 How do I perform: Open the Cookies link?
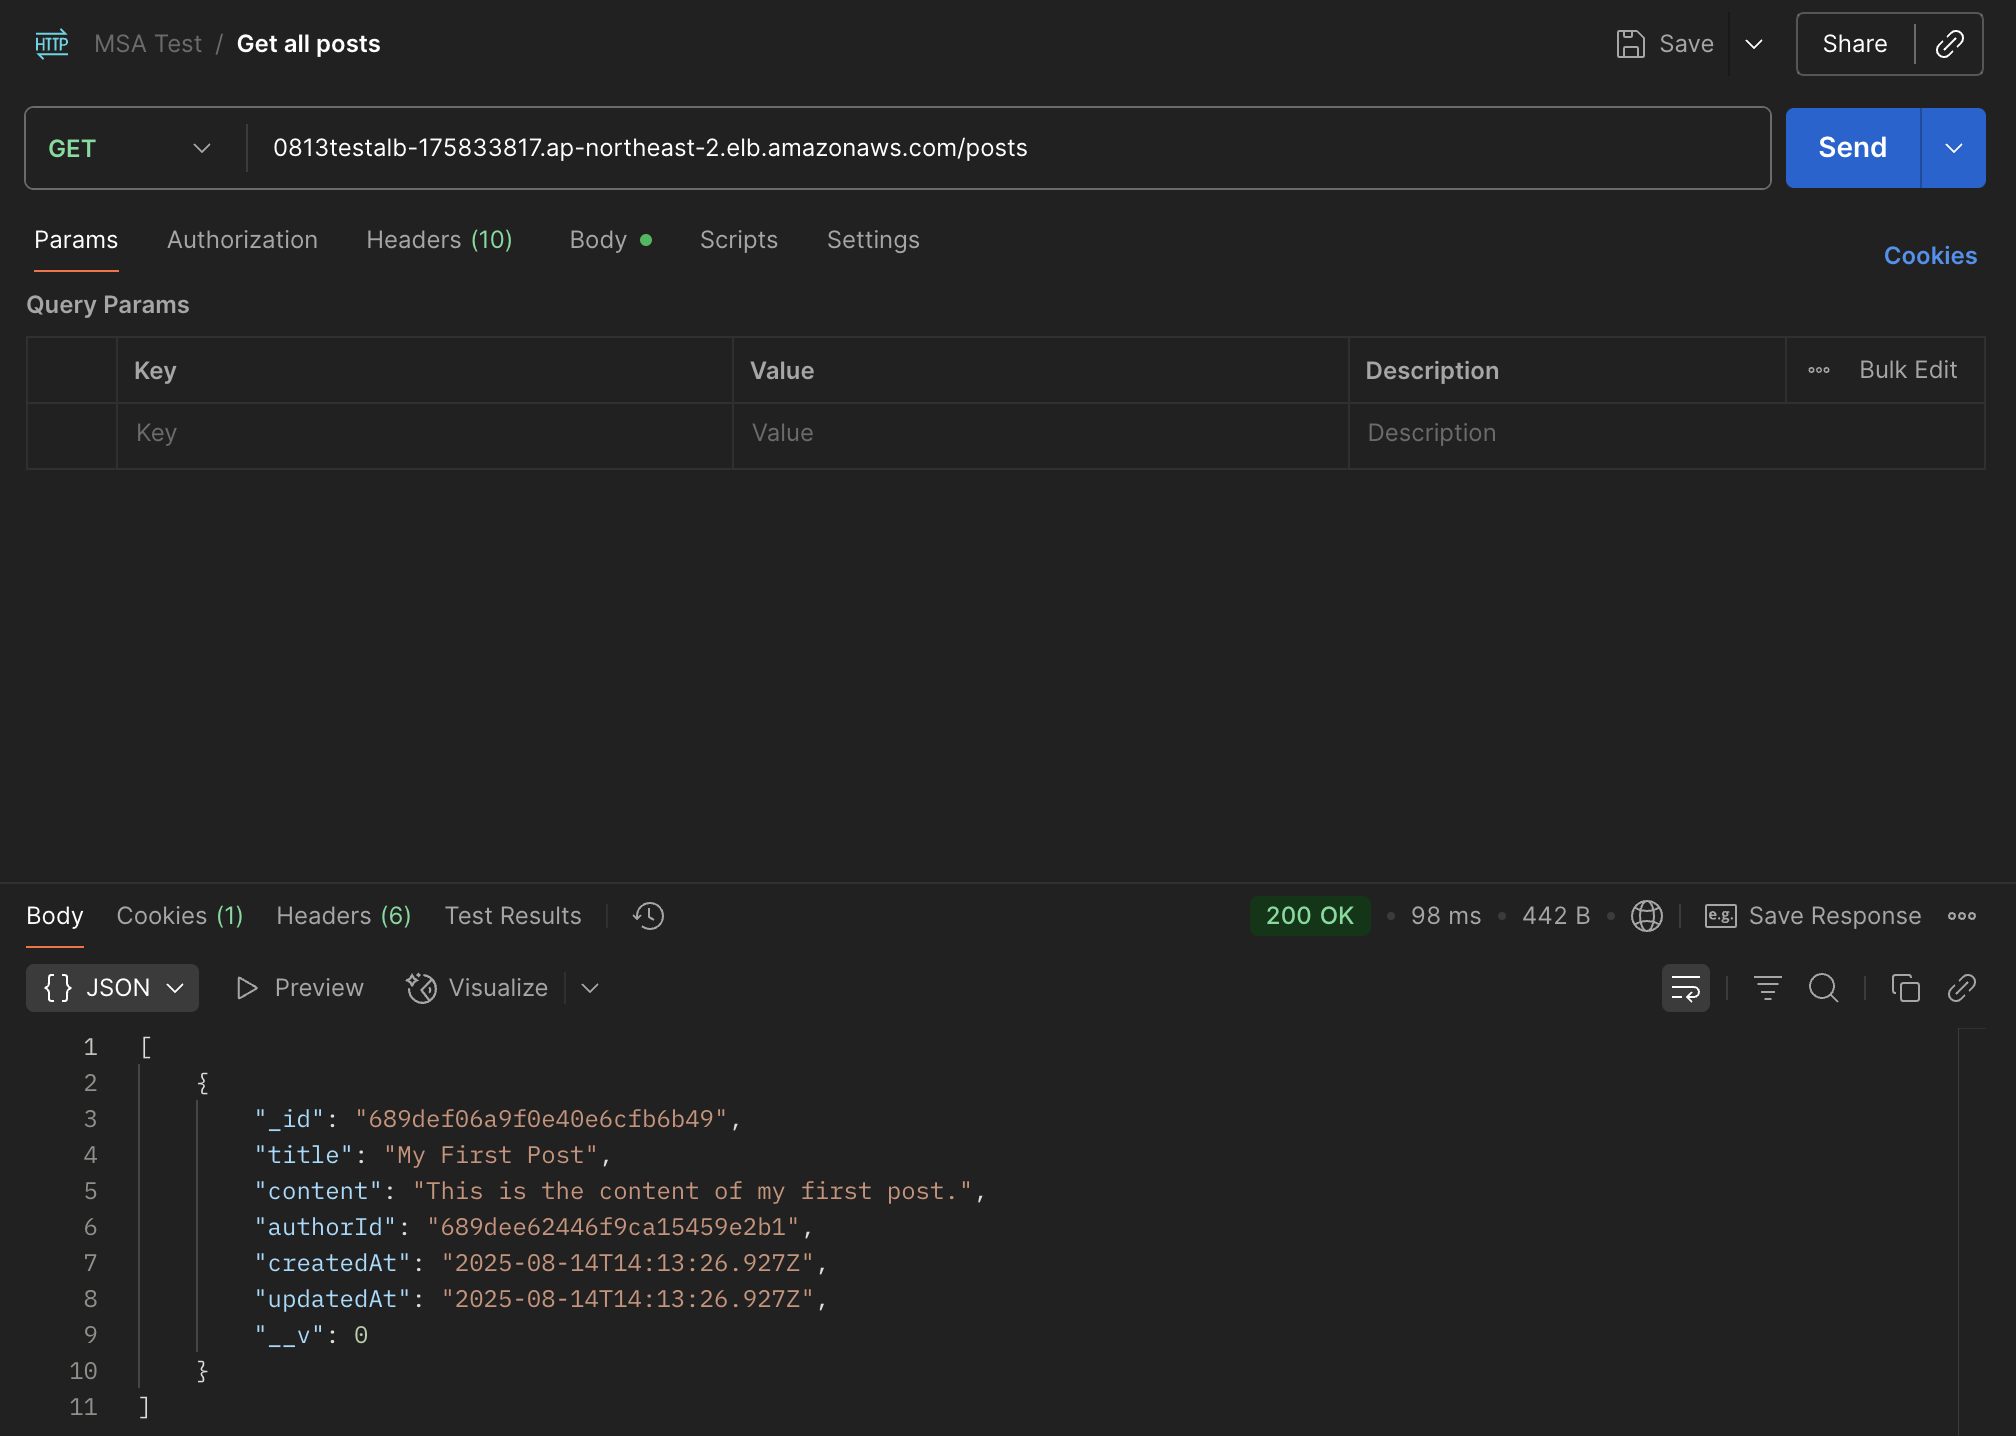(x=1930, y=256)
